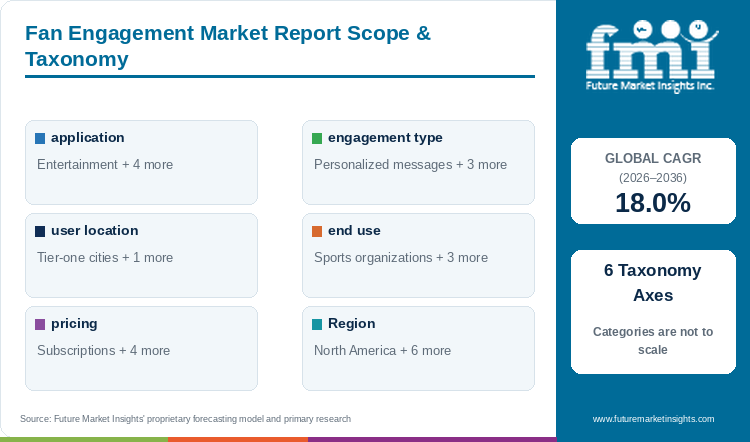Select the pricing heading

74,324
